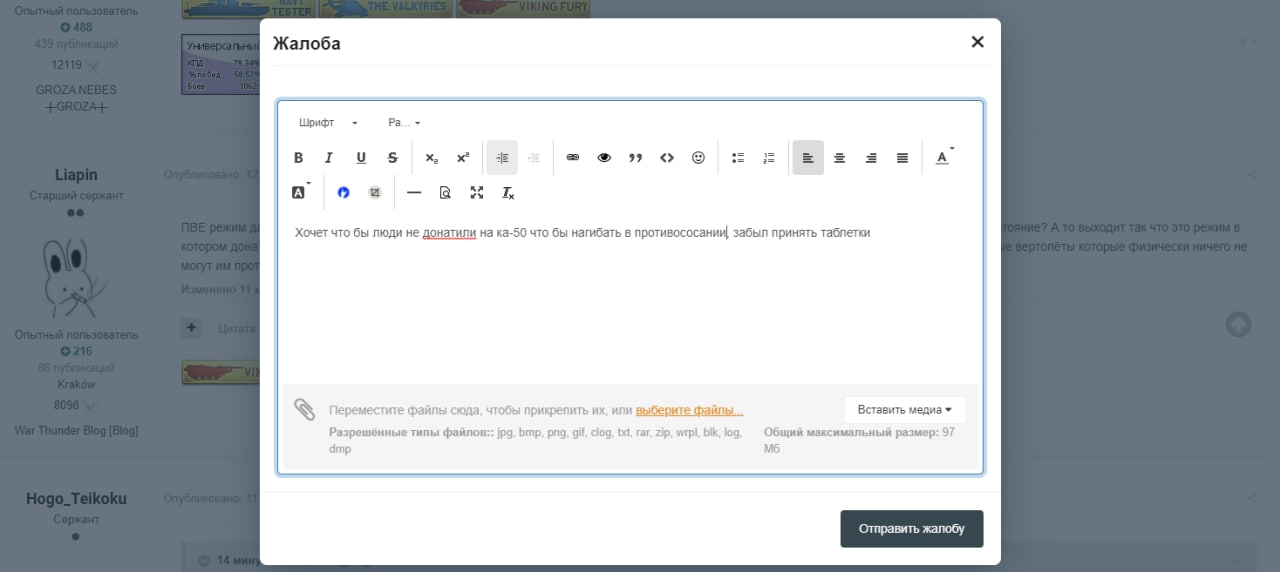Apply subscript formatting

click(x=431, y=158)
